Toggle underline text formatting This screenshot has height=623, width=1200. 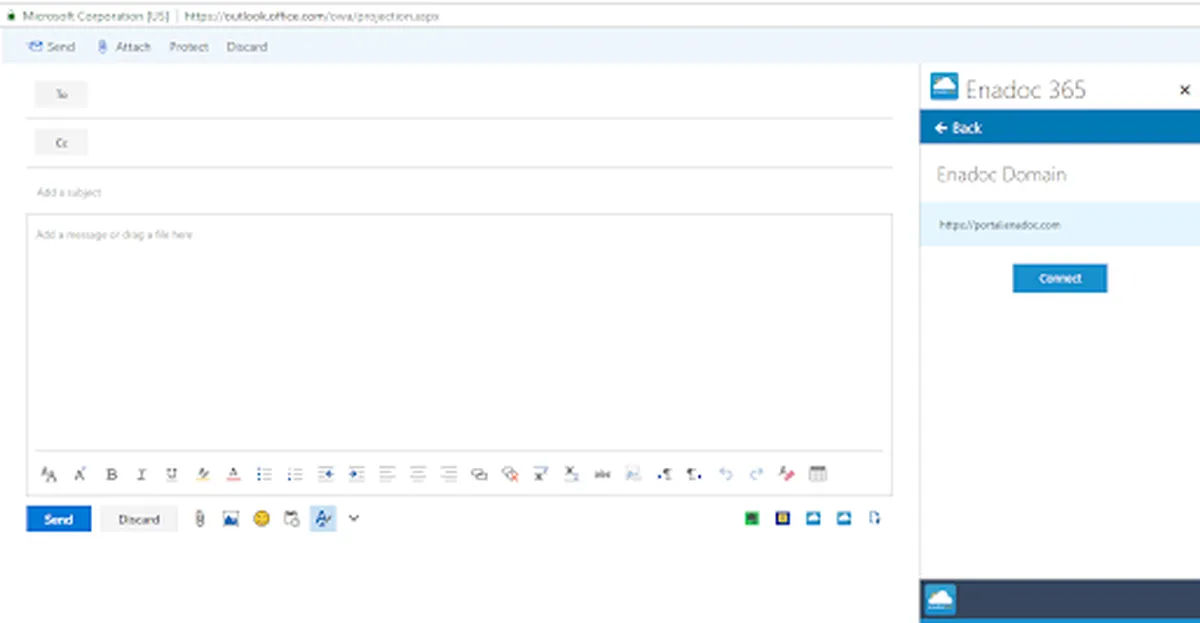172,475
